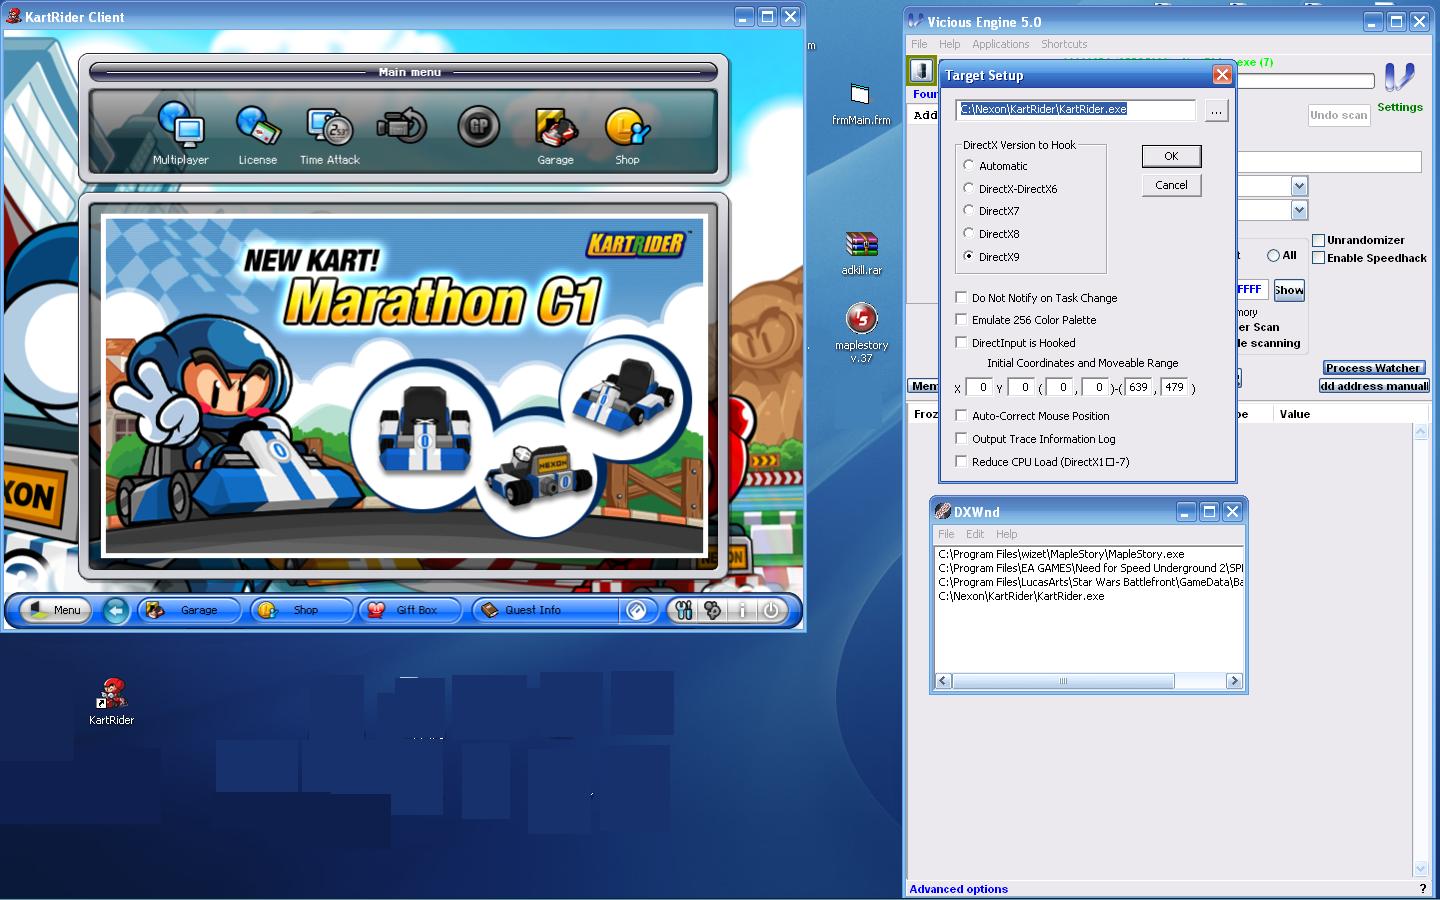Screen dimensions: 1440x900
Task: Open the Shortcuts menu in Vicious Engine
Action: coord(1064,44)
